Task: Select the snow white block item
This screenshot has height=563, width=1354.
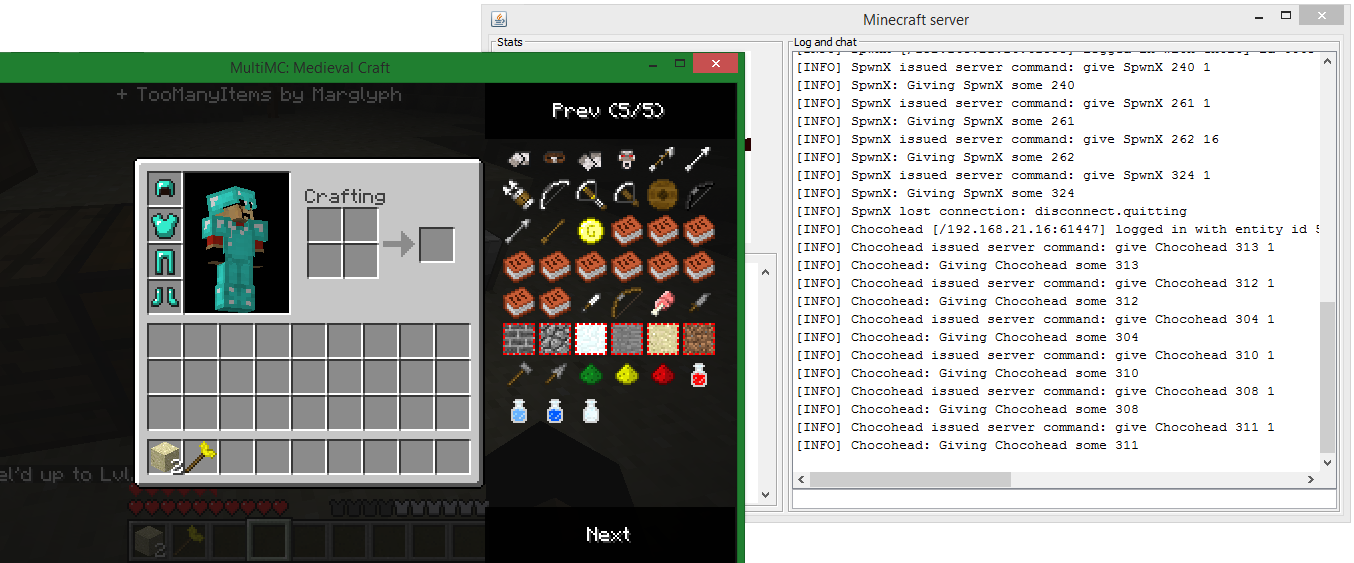Action: point(591,339)
